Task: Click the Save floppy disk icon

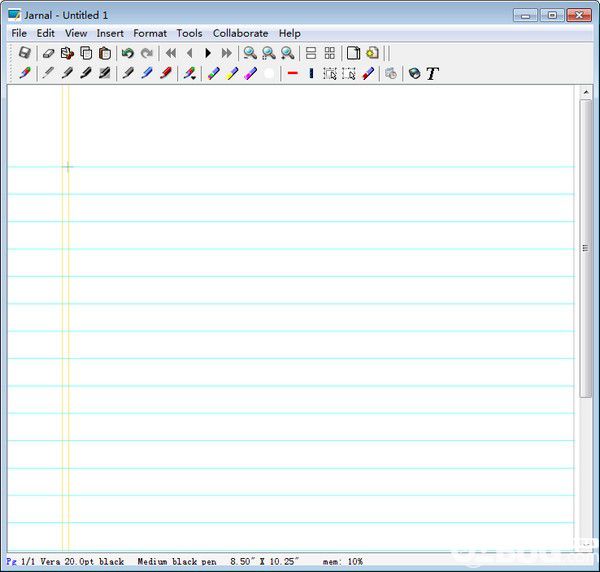Action: coord(25,53)
